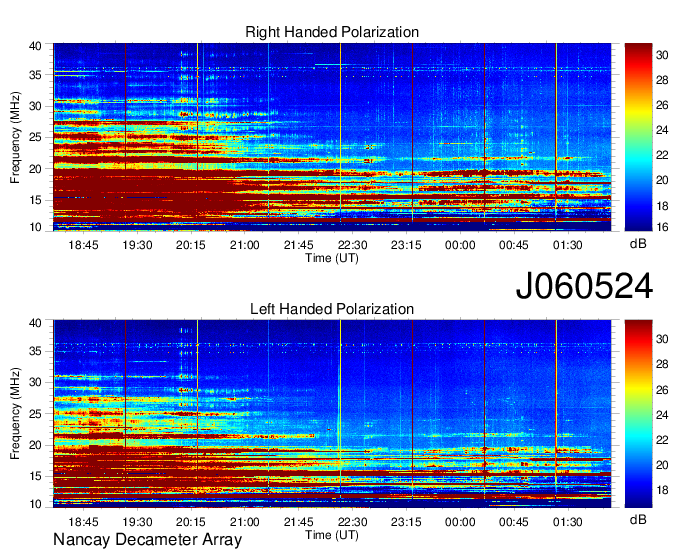680x552 pixels.
Task: Click the 20 MHz tick on left-handed plot
Action: [35, 445]
